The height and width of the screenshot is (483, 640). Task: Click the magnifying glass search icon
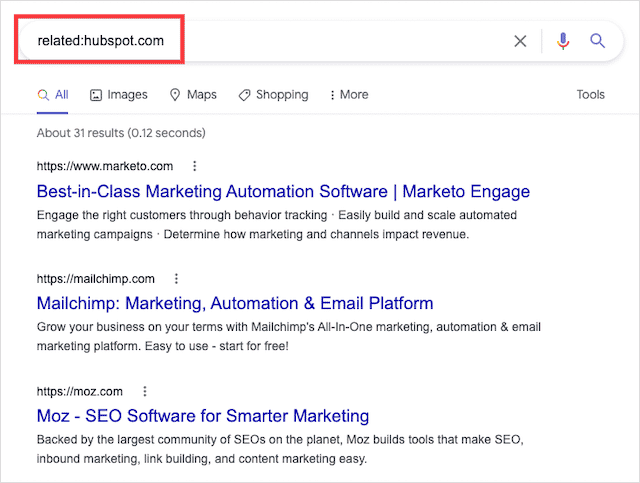[598, 41]
